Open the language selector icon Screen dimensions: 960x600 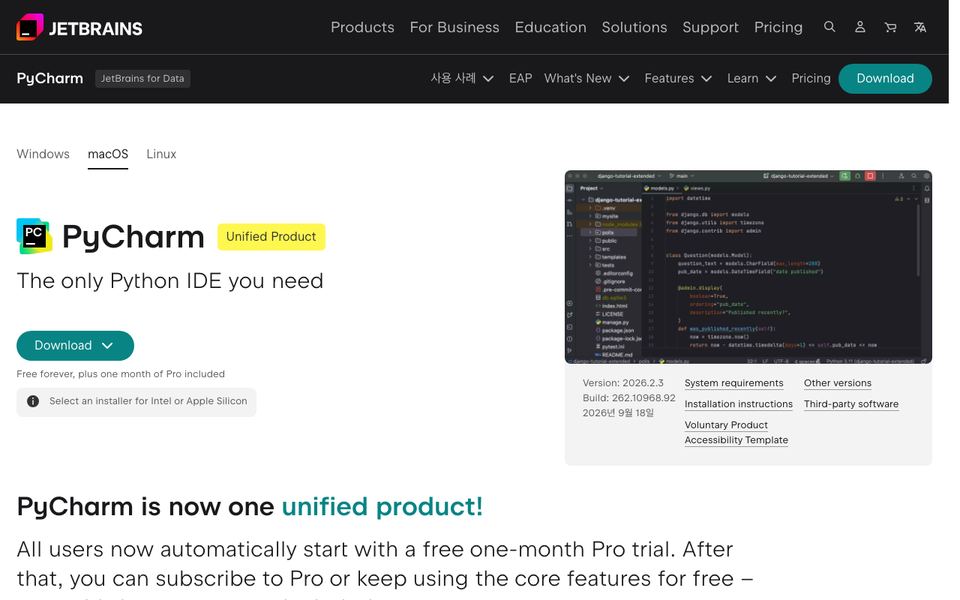point(920,27)
